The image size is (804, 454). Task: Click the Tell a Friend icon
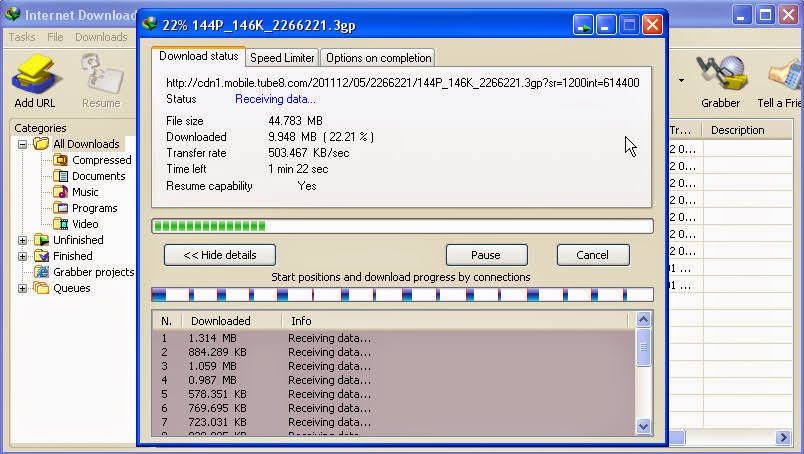click(784, 75)
